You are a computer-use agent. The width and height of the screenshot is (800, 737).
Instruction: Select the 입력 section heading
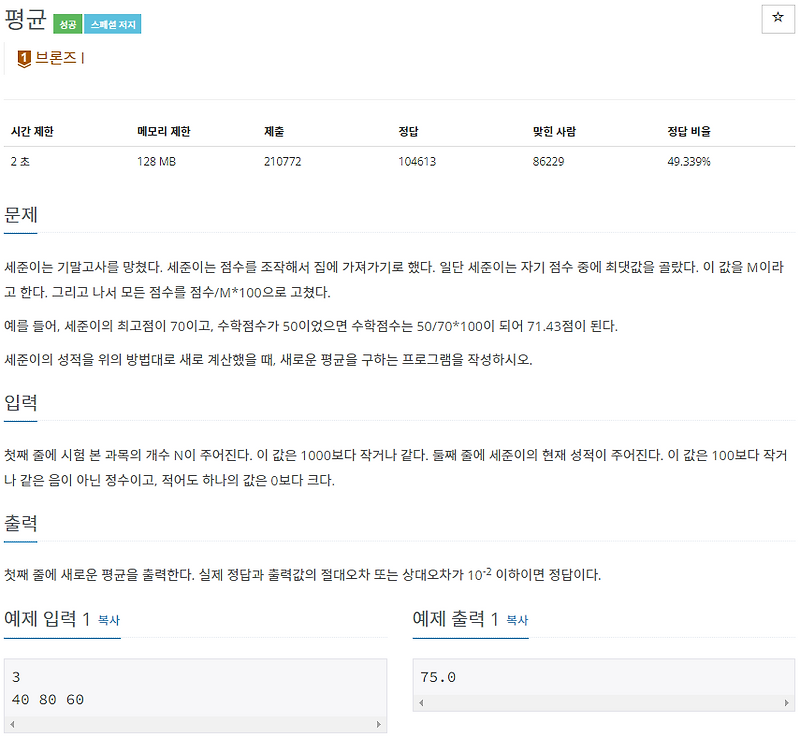(x=18, y=404)
